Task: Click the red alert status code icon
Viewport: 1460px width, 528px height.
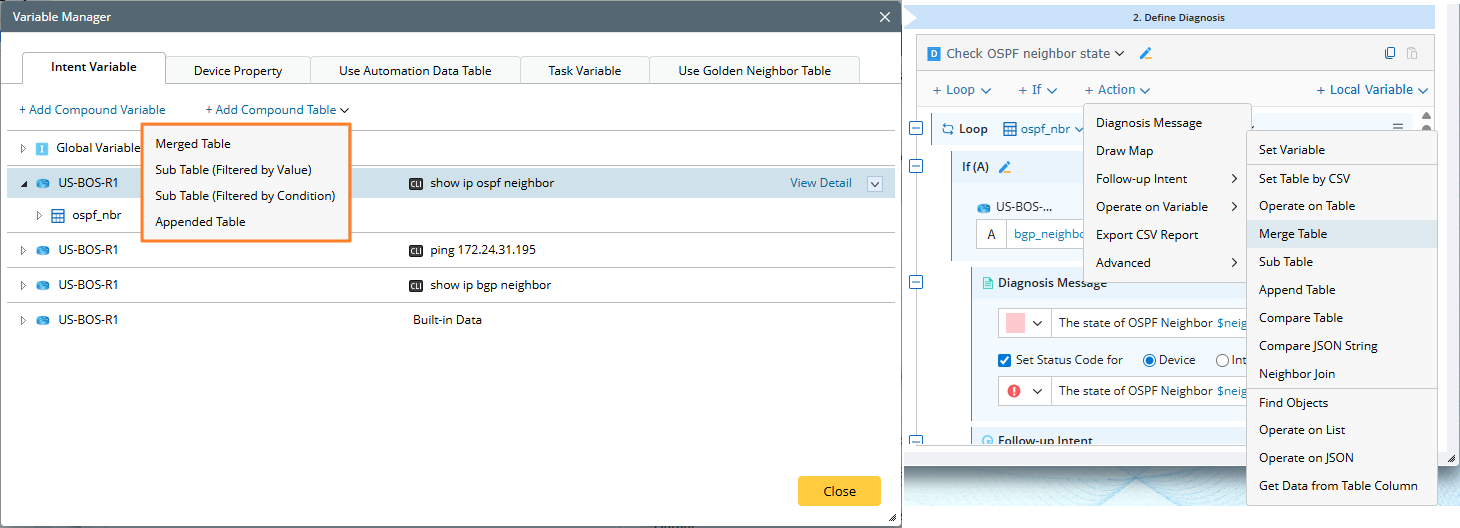Action: [1014, 391]
